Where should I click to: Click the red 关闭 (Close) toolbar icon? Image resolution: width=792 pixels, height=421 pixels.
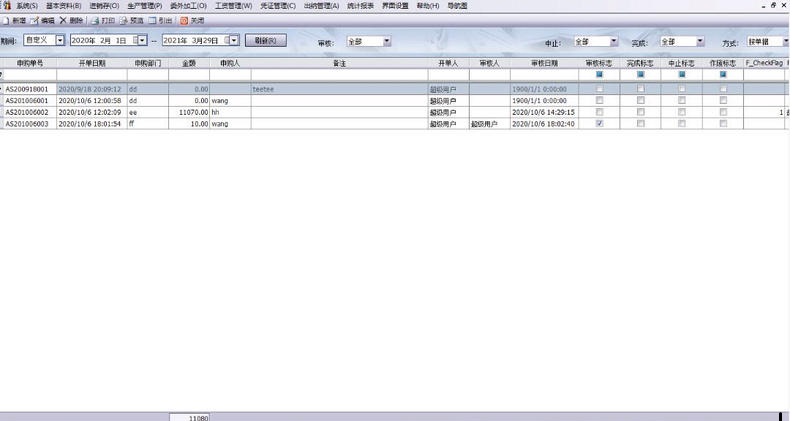pos(184,21)
